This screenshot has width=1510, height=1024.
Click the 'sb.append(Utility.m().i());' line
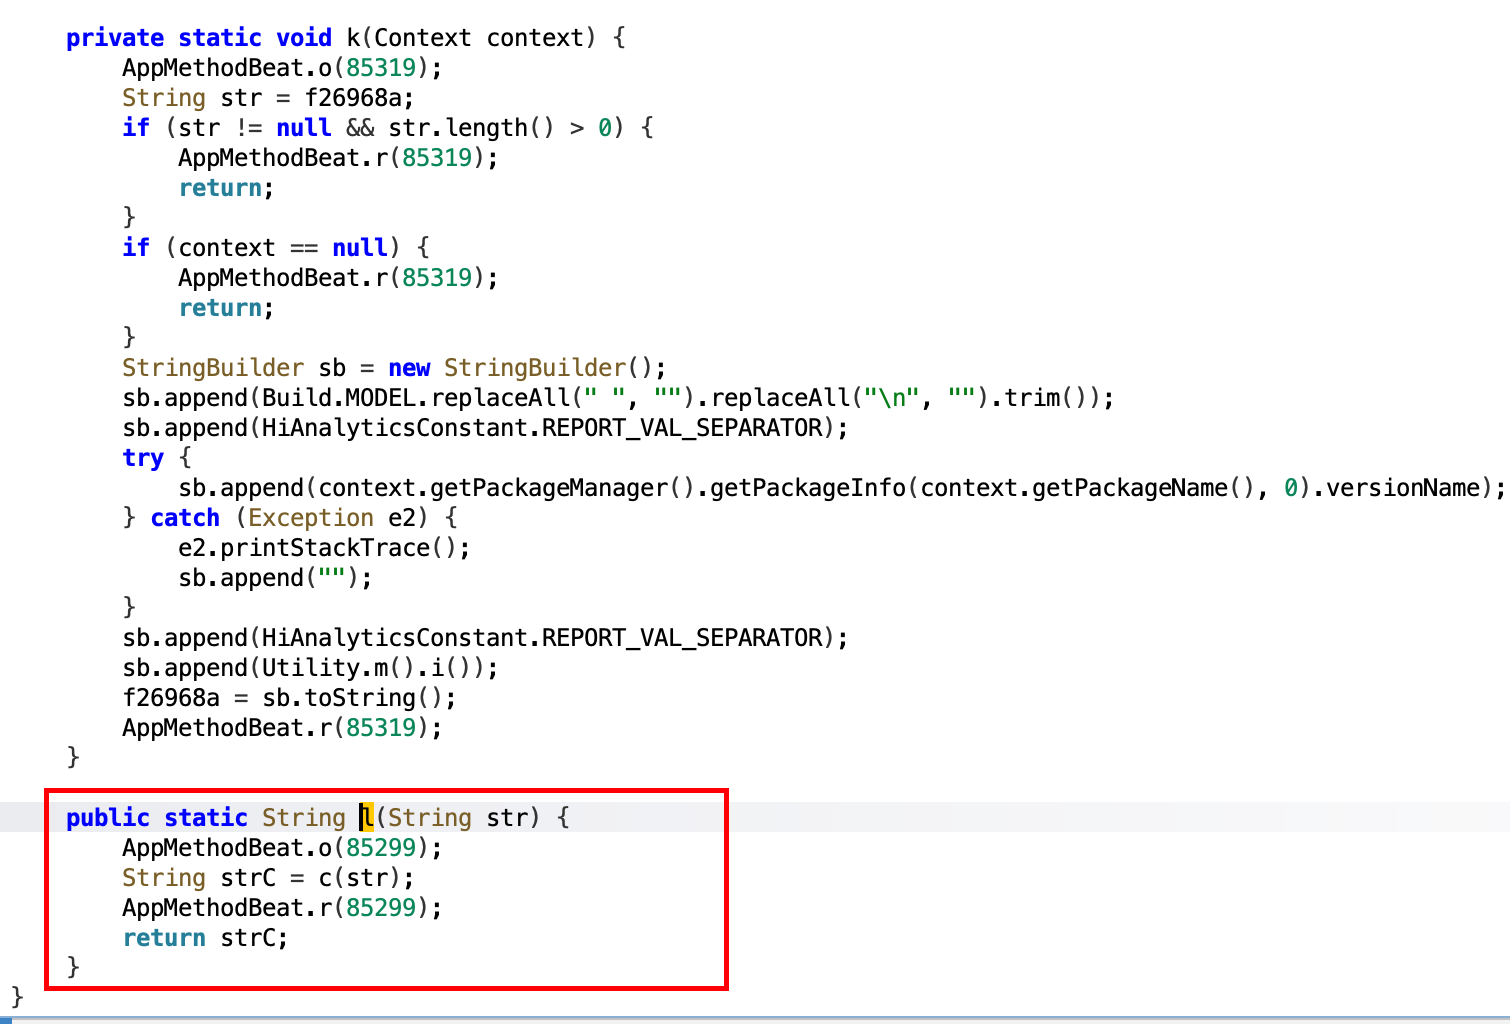click(310, 668)
